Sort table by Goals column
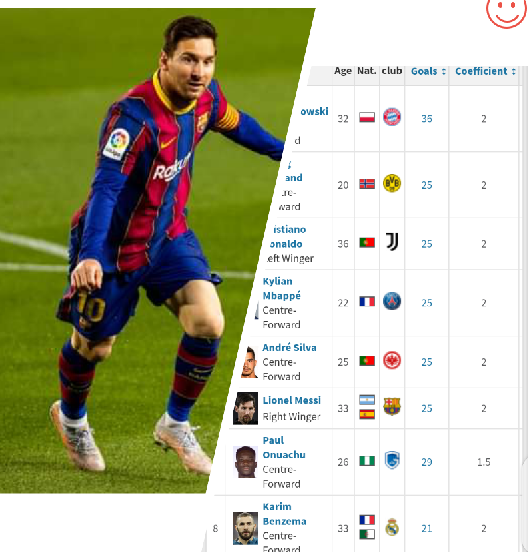The image size is (531, 557). tap(428, 71)
